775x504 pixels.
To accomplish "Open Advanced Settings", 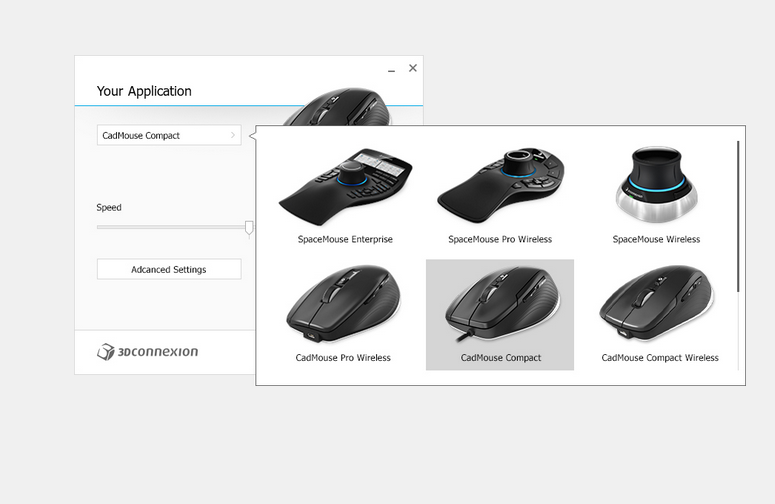I will 168,269.
